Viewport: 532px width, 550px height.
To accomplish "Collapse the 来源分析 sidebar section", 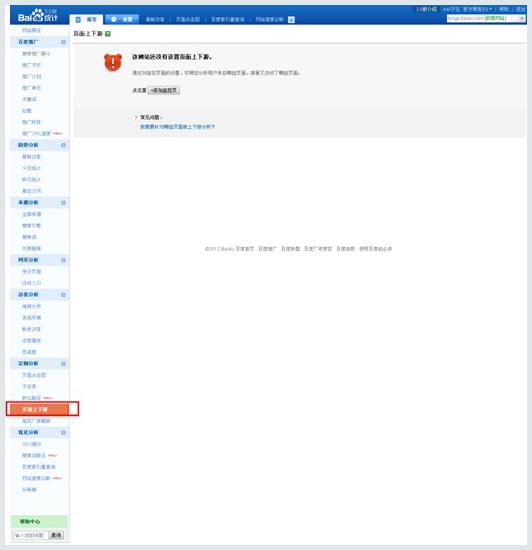I will click(63, 203).
